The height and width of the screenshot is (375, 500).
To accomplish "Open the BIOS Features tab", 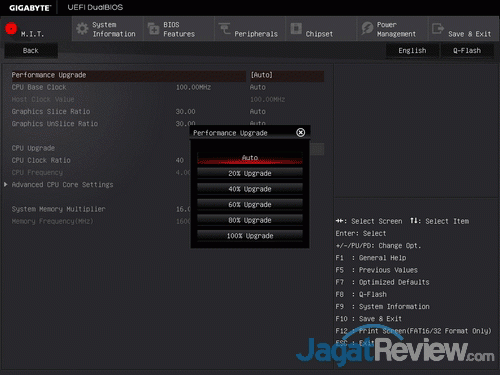I will 179,29.
